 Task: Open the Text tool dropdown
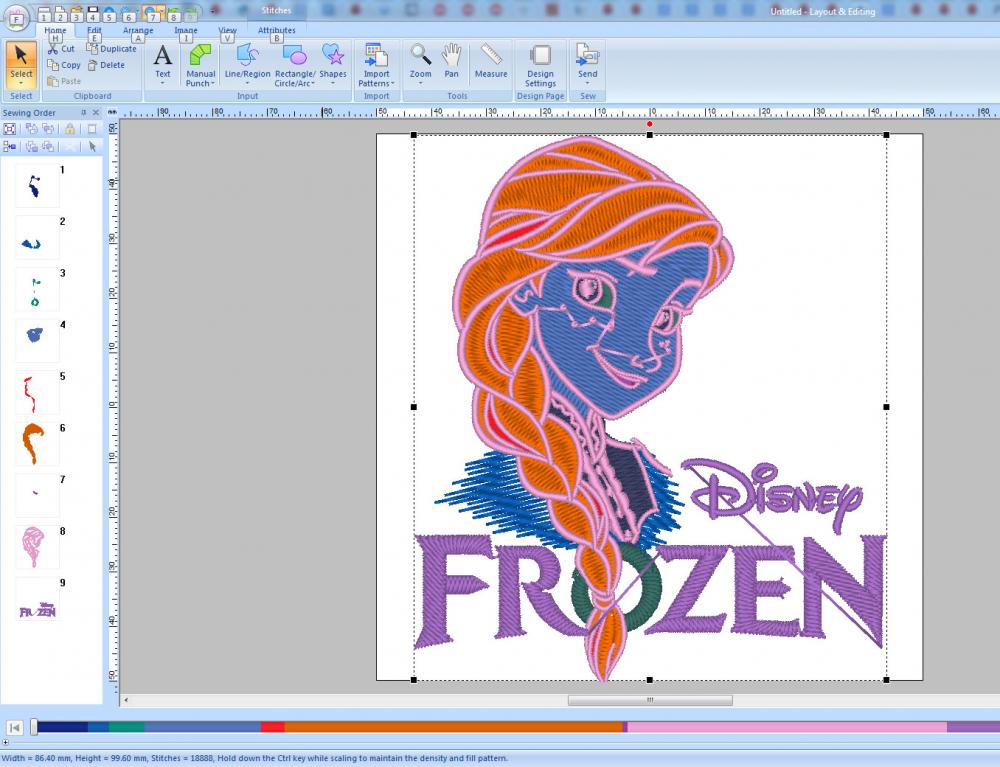163,84
